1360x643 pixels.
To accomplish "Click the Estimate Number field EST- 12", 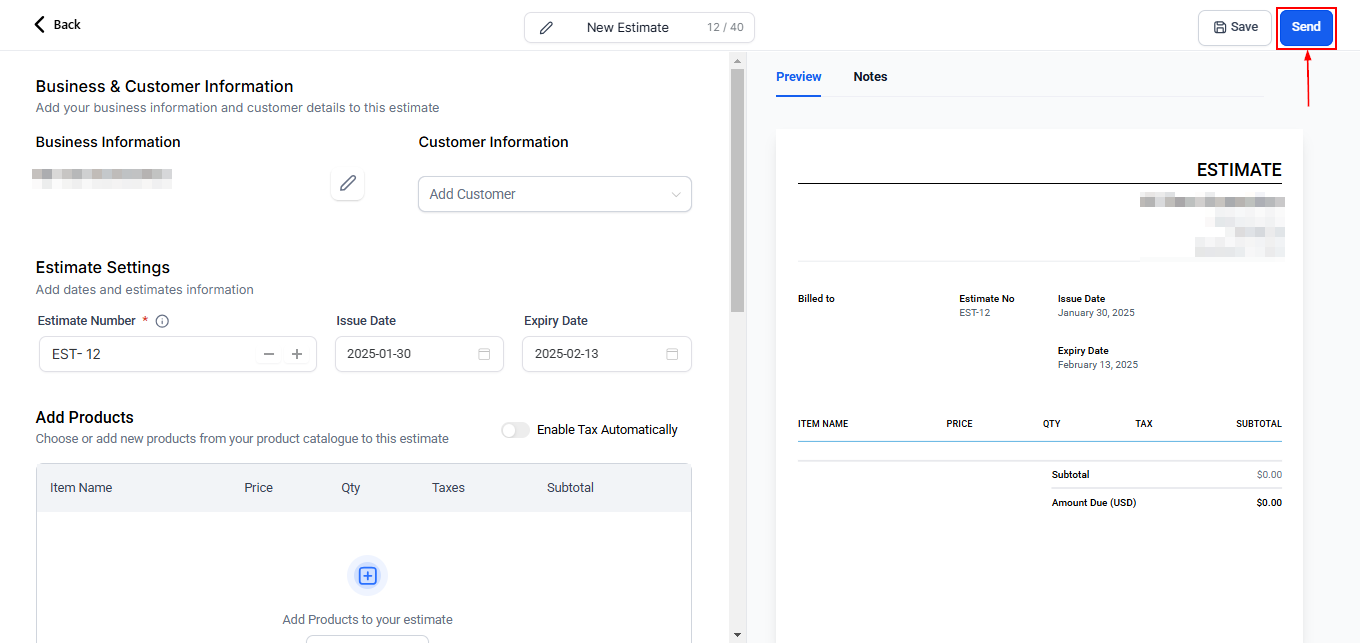I will pos(178,354).
